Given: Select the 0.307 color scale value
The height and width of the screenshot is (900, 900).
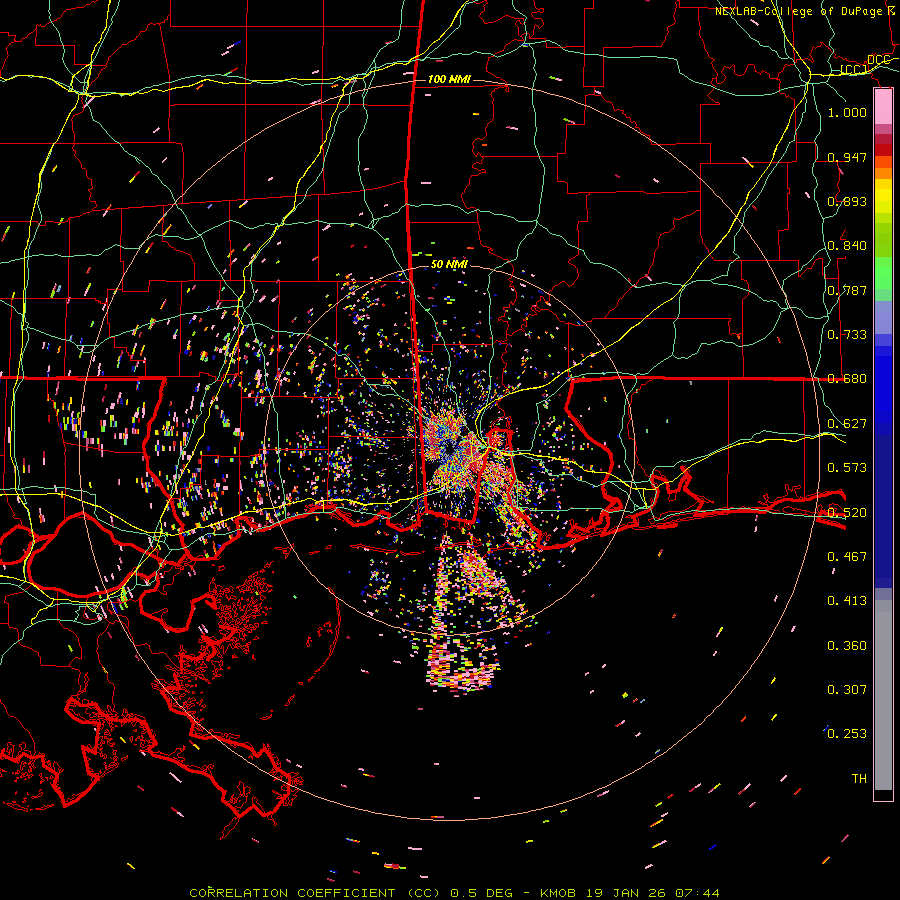Looking at the screenshot, I should [x=847, y=690].
